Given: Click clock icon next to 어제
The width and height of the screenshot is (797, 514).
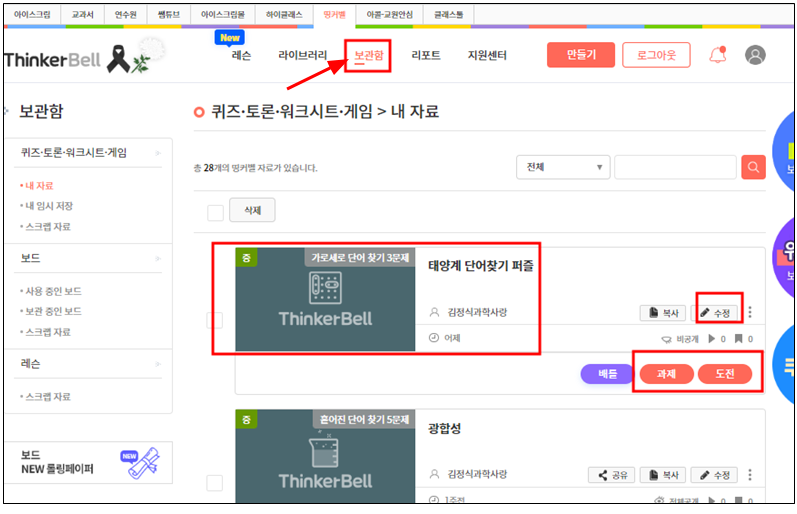Looking at the screenshot, I should click(x=434, y=338).
